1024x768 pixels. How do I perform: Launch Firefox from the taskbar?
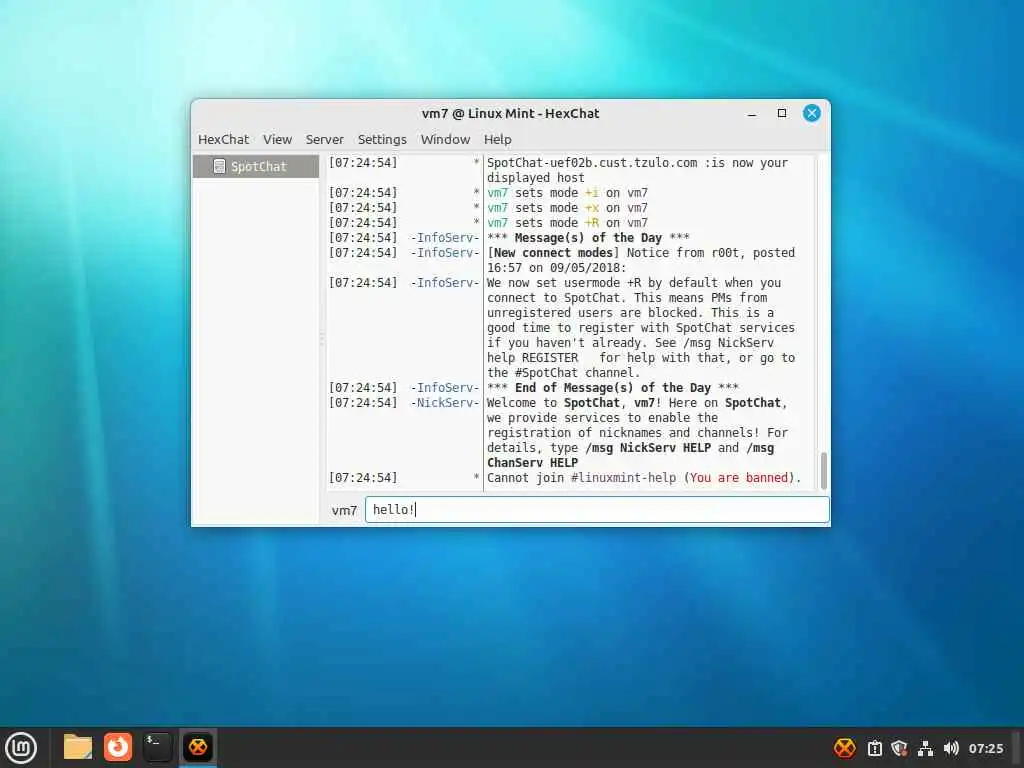pyautogui.click(x=118, y=747)
